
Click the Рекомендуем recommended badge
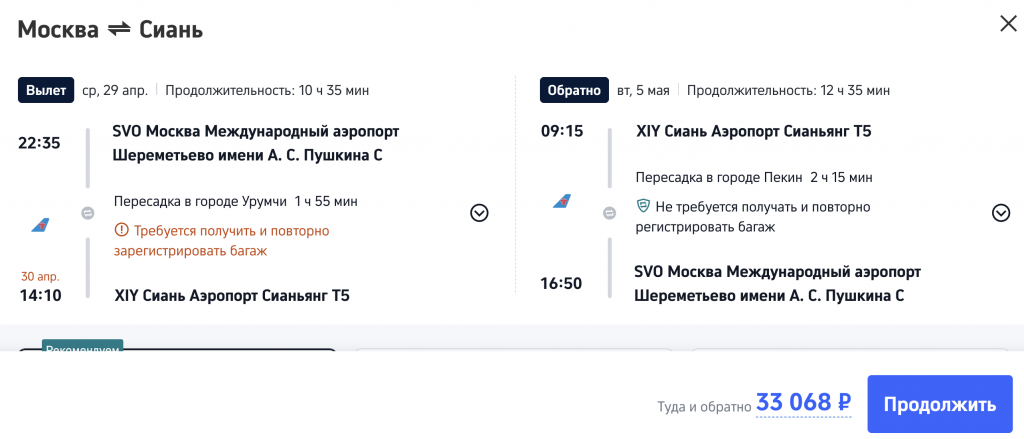[x=82, y=346]
